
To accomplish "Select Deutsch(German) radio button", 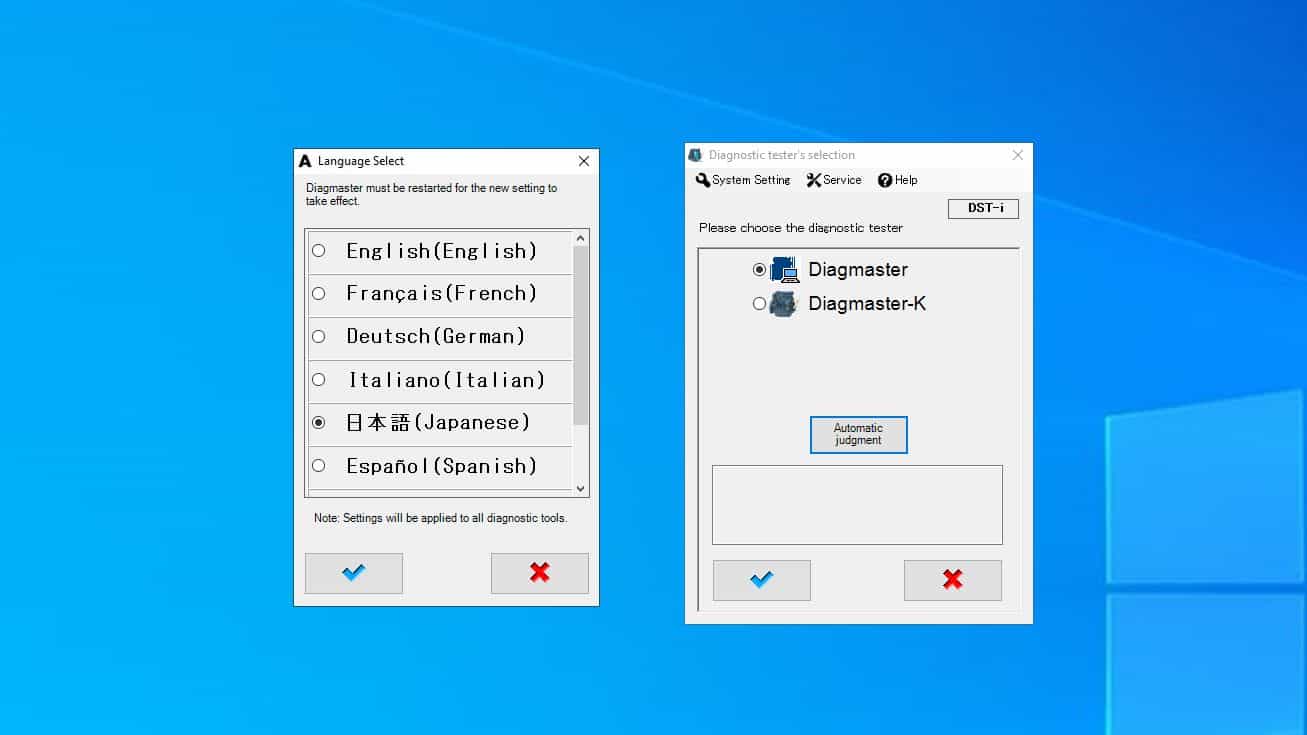I will click(318, 337).
